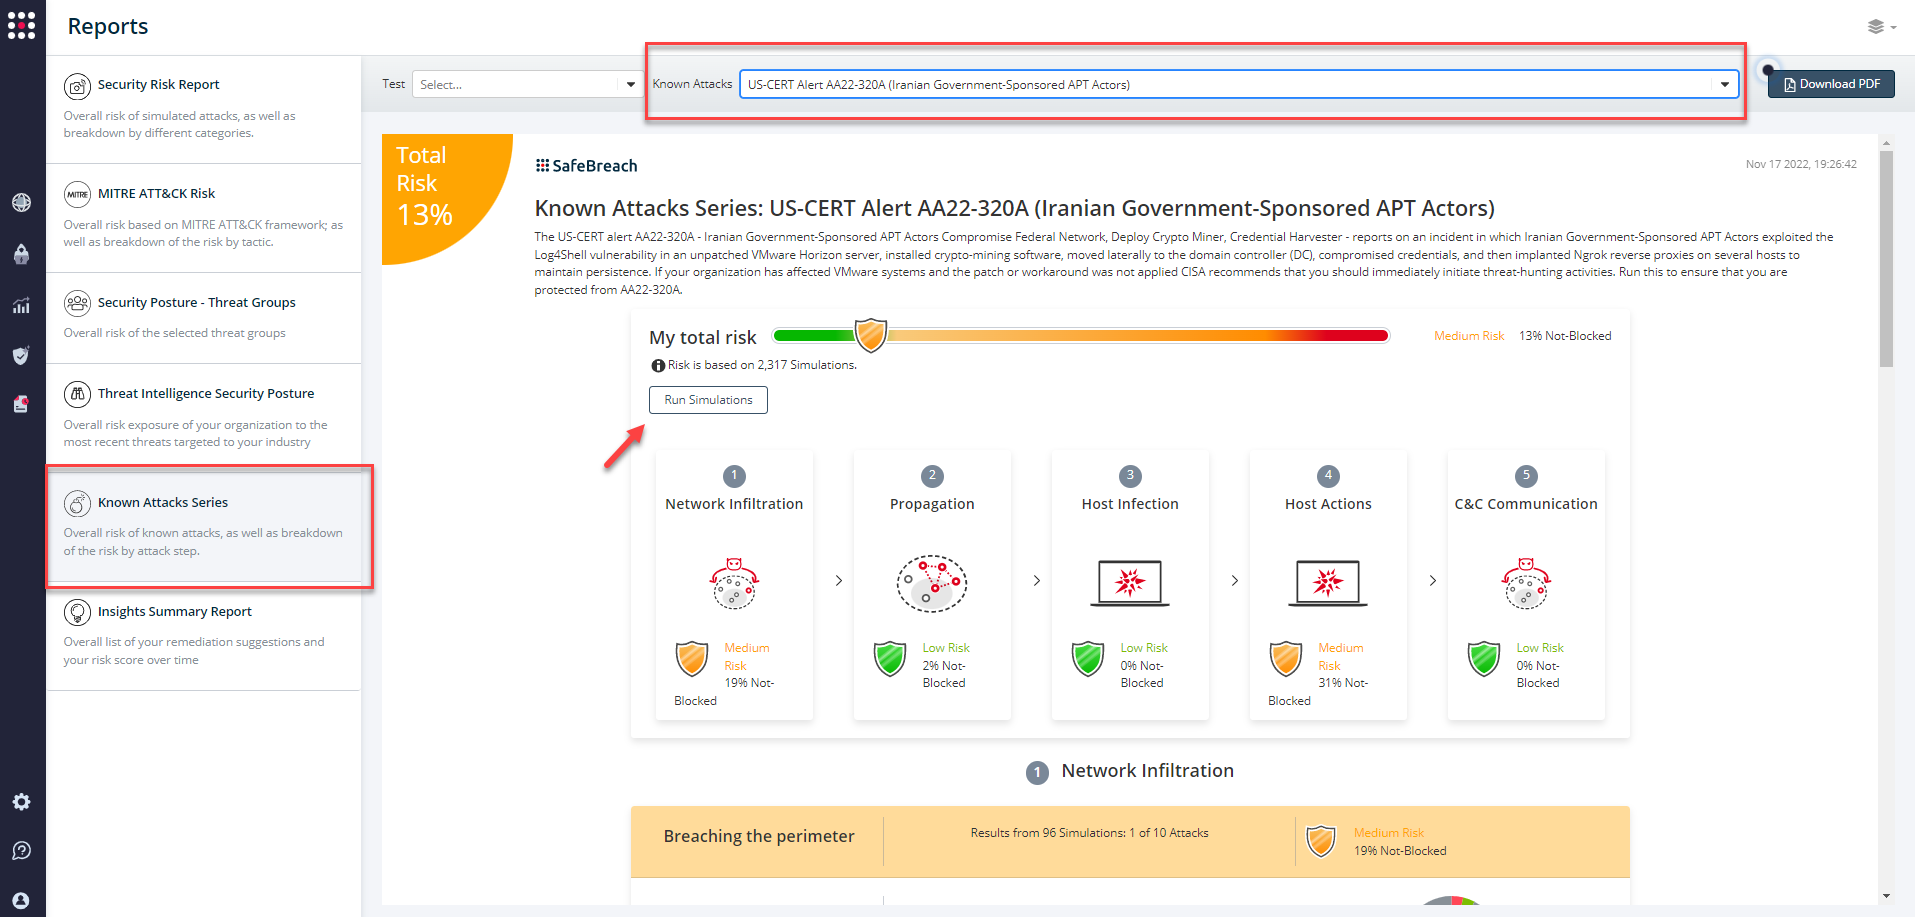Select the lock icon in the left sidebar

[x=21, y=254]
